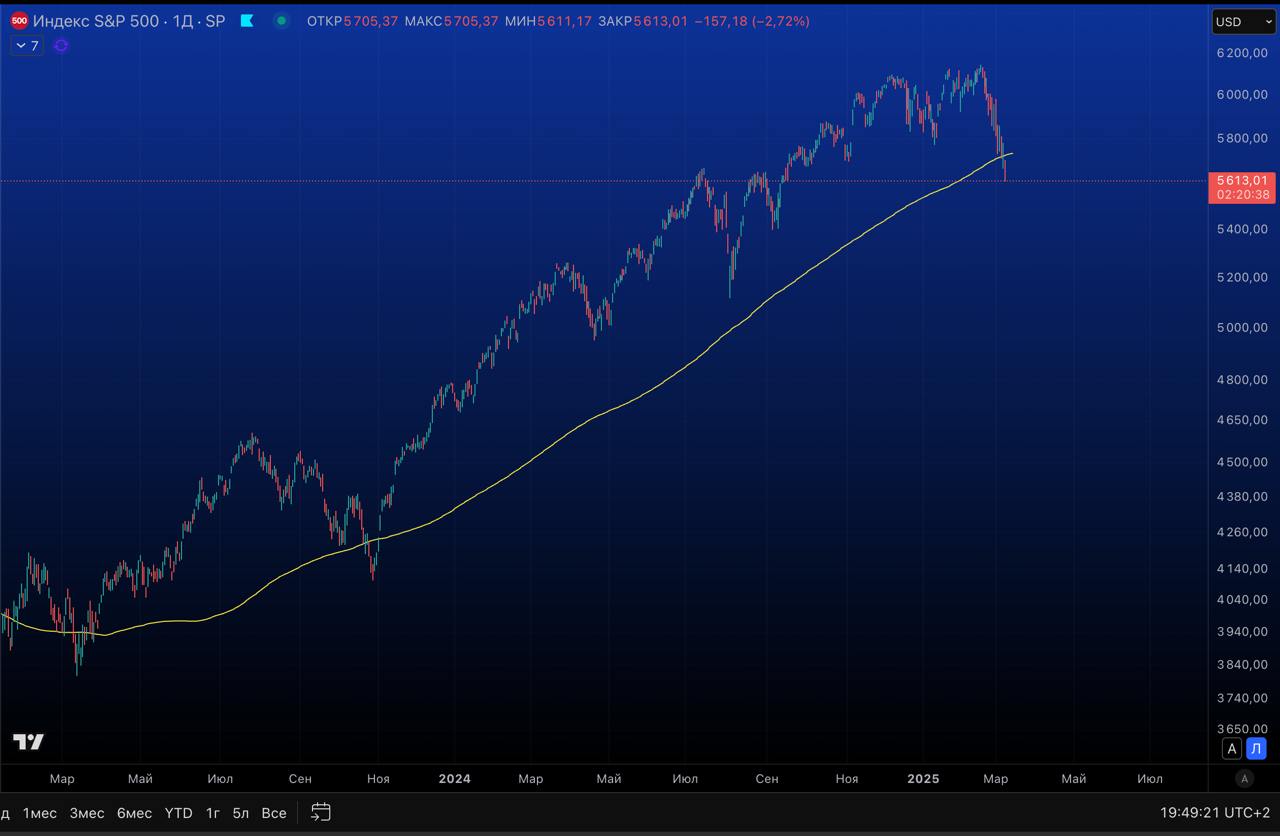The width and height of the screenshot is (1280, 836).
Task: Select the 5л time range
Action: 241,813
